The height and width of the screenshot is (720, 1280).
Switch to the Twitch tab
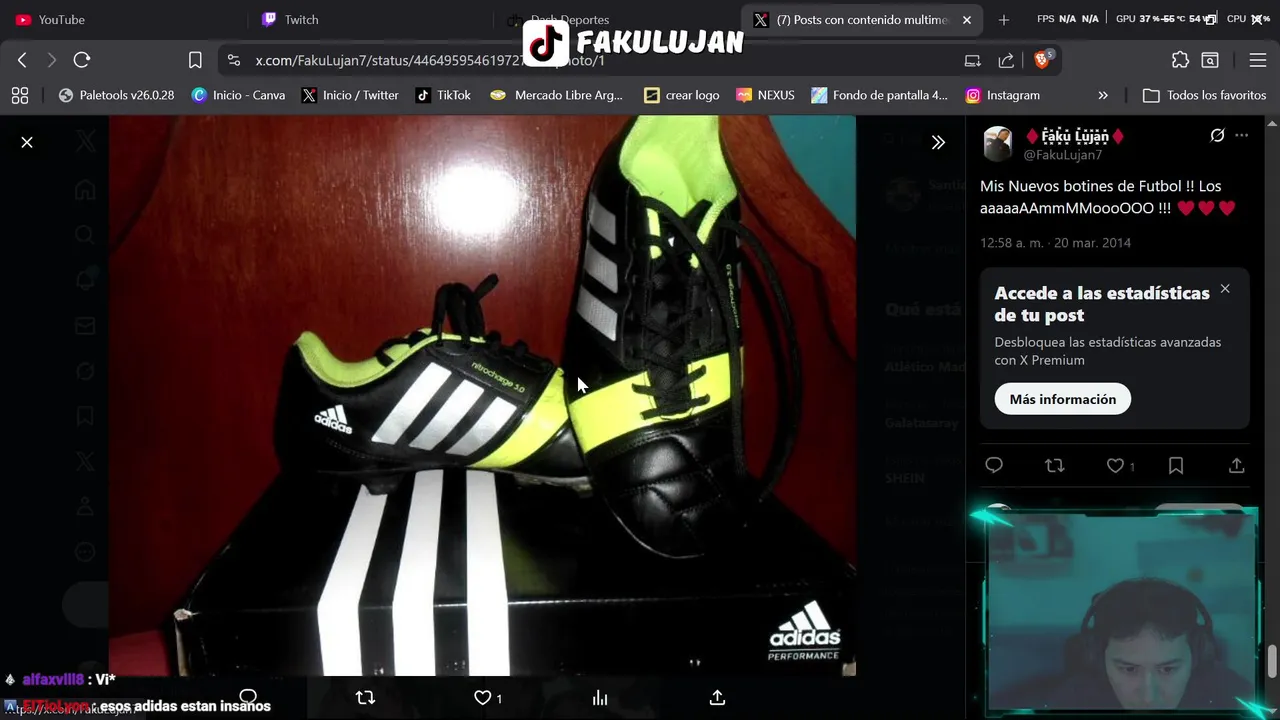coord(369,19)
